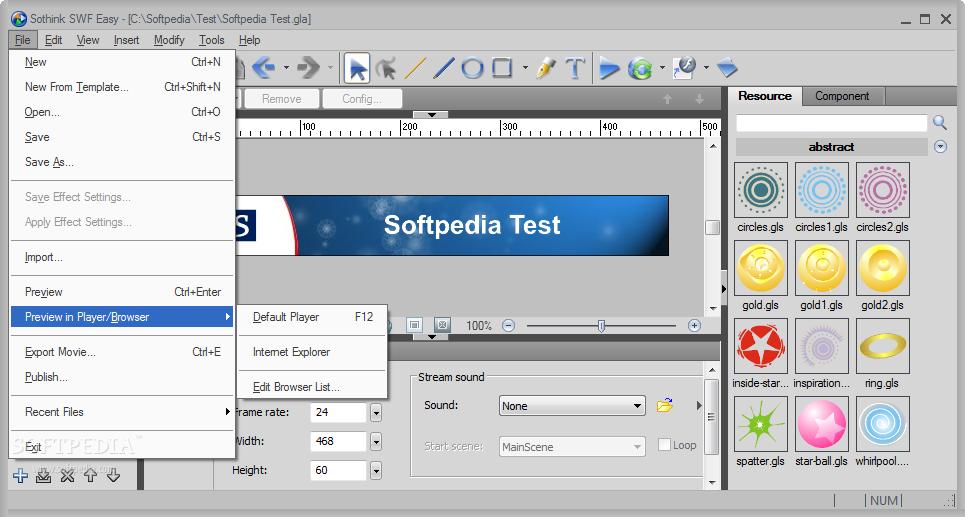Select the Text tool

tap(575, 68)
